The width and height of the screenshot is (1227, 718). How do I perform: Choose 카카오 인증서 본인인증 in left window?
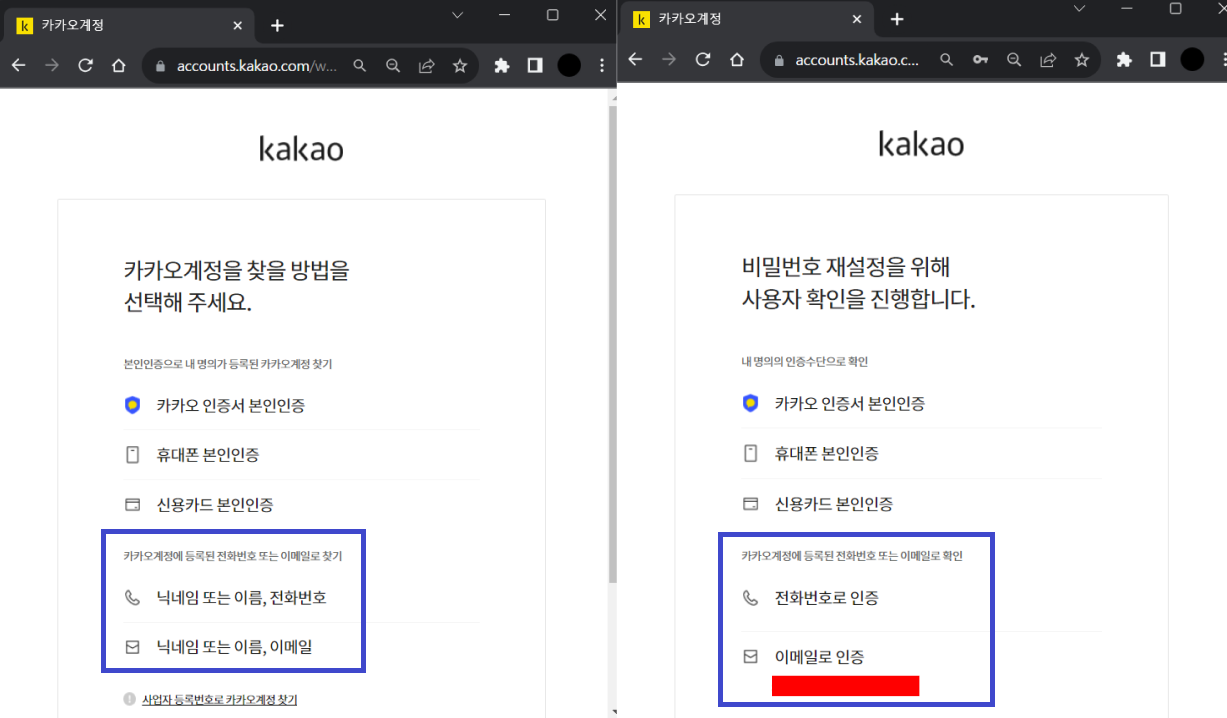[301, 405]
